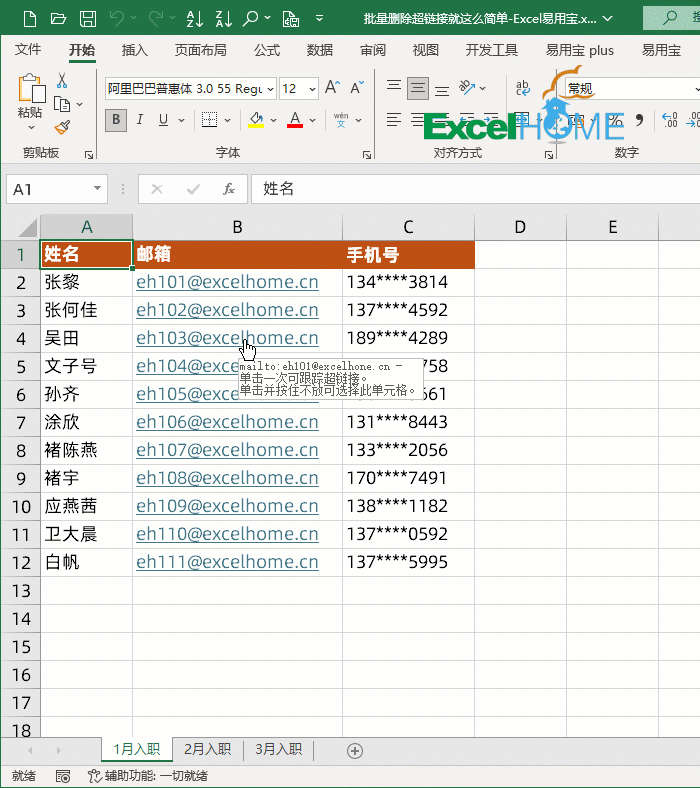Toggle middle vertical alignment

tap(418, 88)
